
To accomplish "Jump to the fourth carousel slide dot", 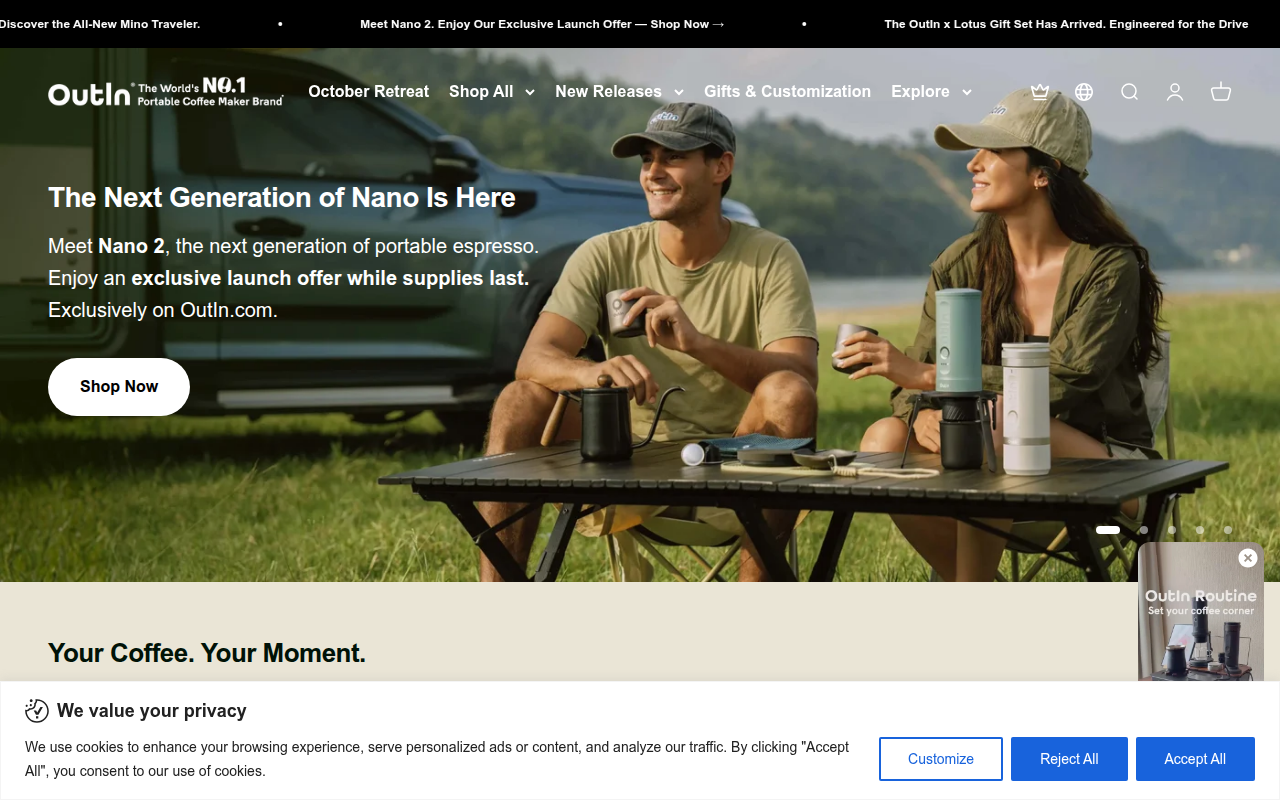I will [x=1200, y=530].
